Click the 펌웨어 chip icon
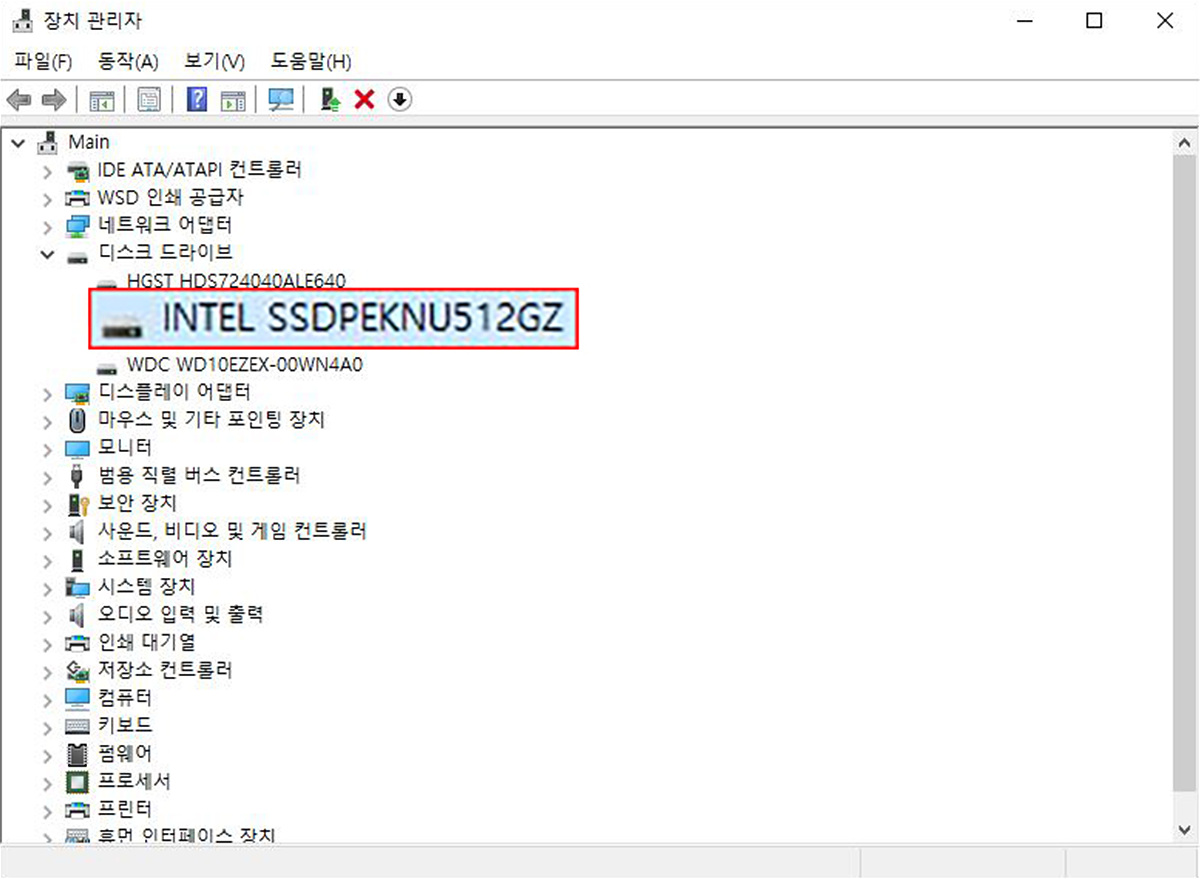 77,753
